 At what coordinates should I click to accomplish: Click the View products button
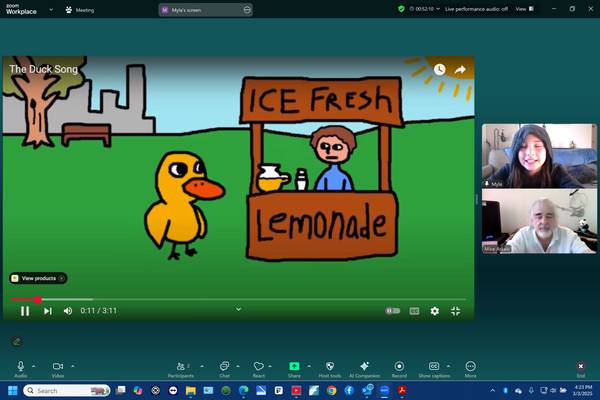point(38,278)
